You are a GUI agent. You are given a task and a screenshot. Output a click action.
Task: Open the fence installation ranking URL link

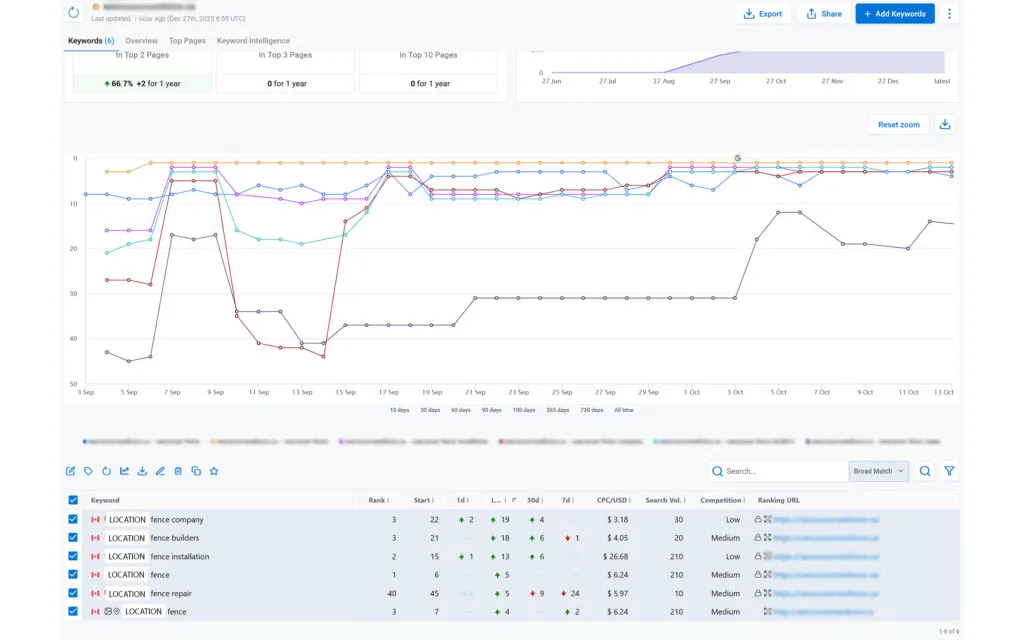tap(826, 556)
